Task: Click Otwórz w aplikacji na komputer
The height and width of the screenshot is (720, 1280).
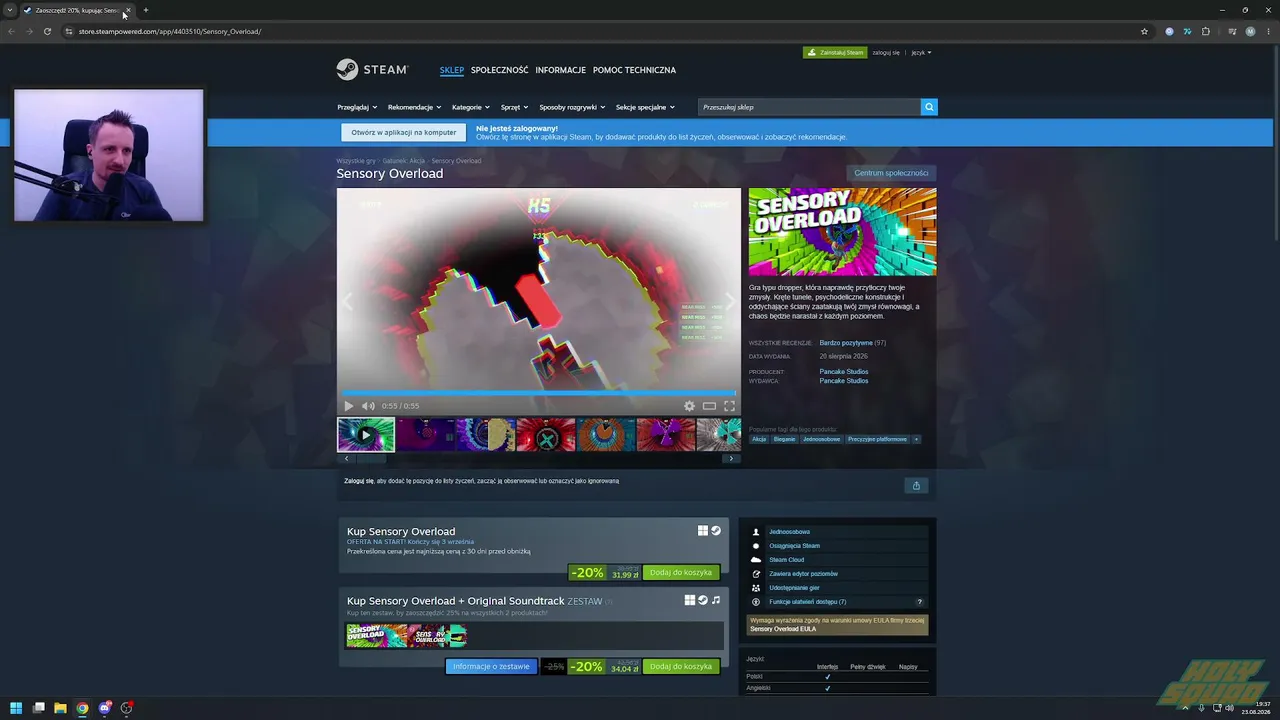Action: [x=404, y=132]
